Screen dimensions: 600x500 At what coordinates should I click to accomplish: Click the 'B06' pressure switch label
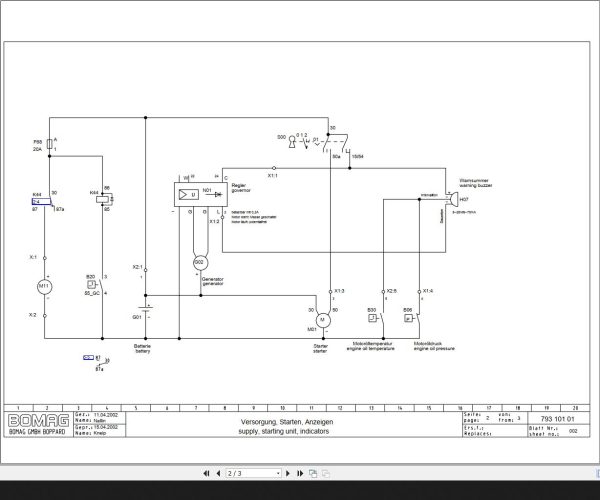[x=408, y=310]
